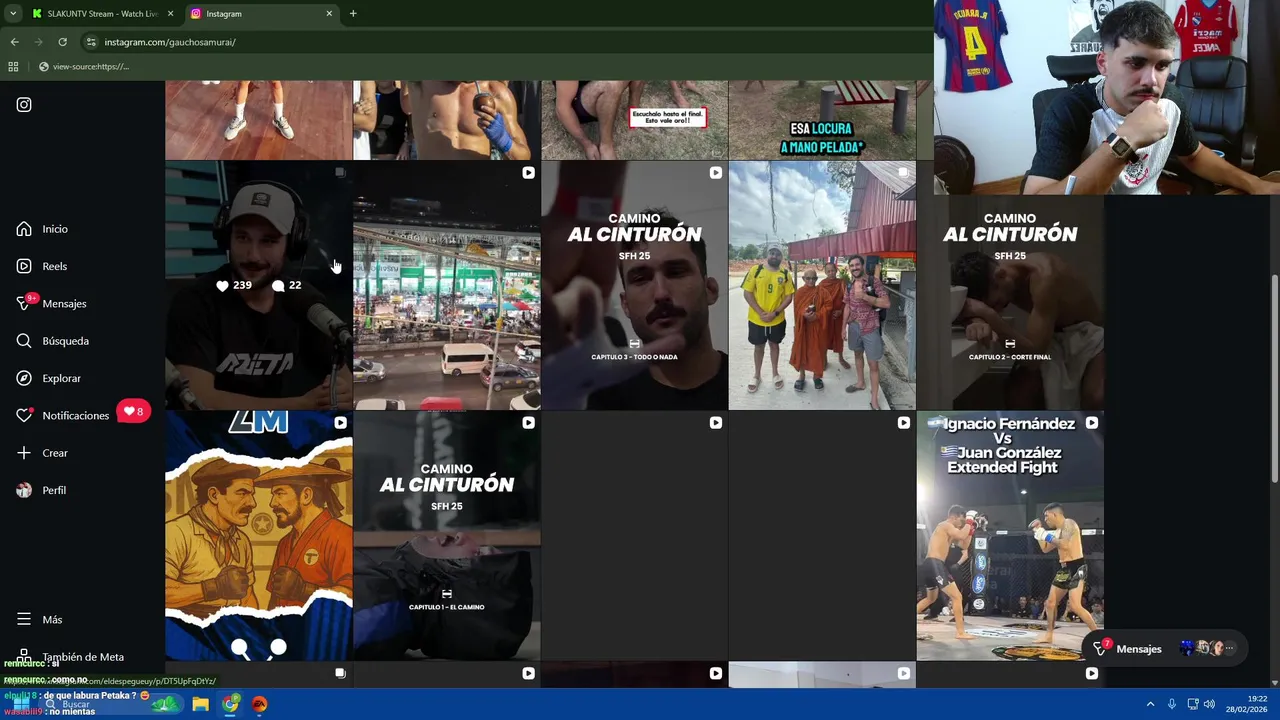Open Capitulo 1 El Camino post

446,536
